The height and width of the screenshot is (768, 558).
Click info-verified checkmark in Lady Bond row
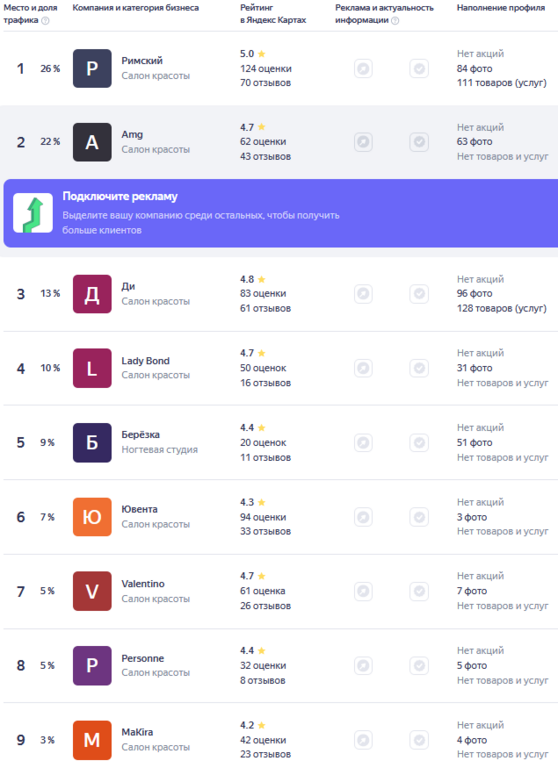click(x=419, y=368)
